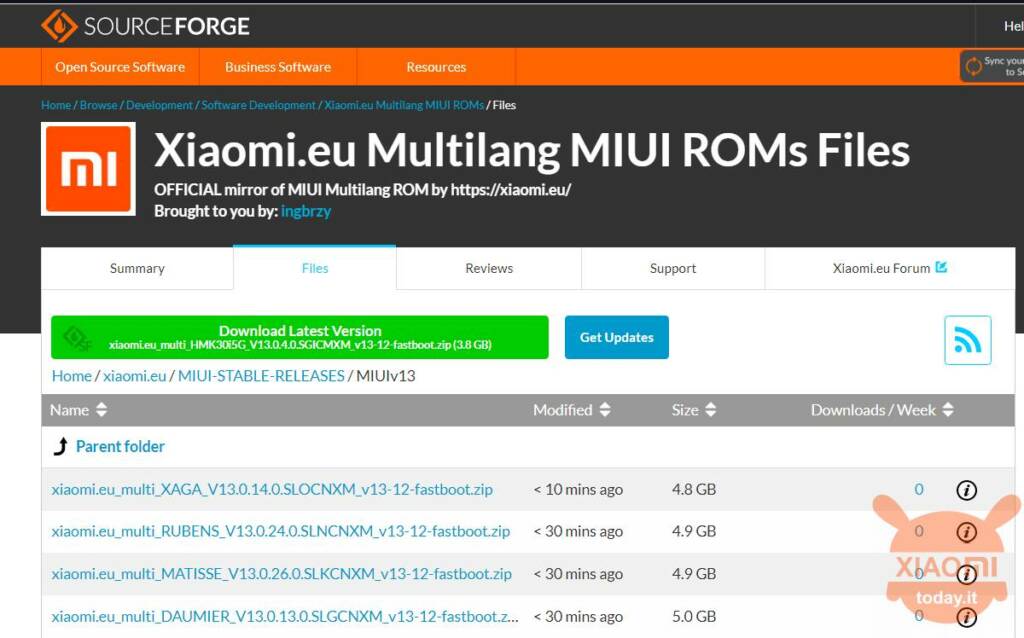Go to Home in file path
Viewport: 1024px width, 638px height.
coord(72,376)
